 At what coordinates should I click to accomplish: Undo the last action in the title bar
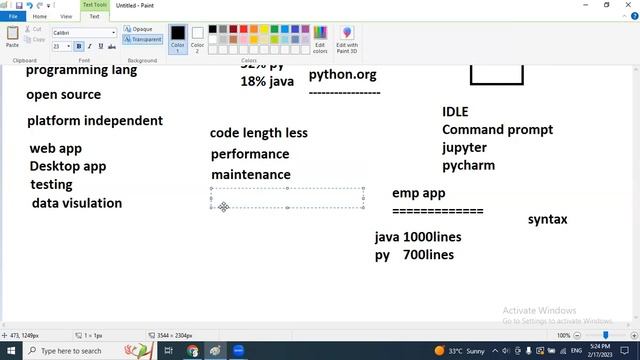[29, 5]
